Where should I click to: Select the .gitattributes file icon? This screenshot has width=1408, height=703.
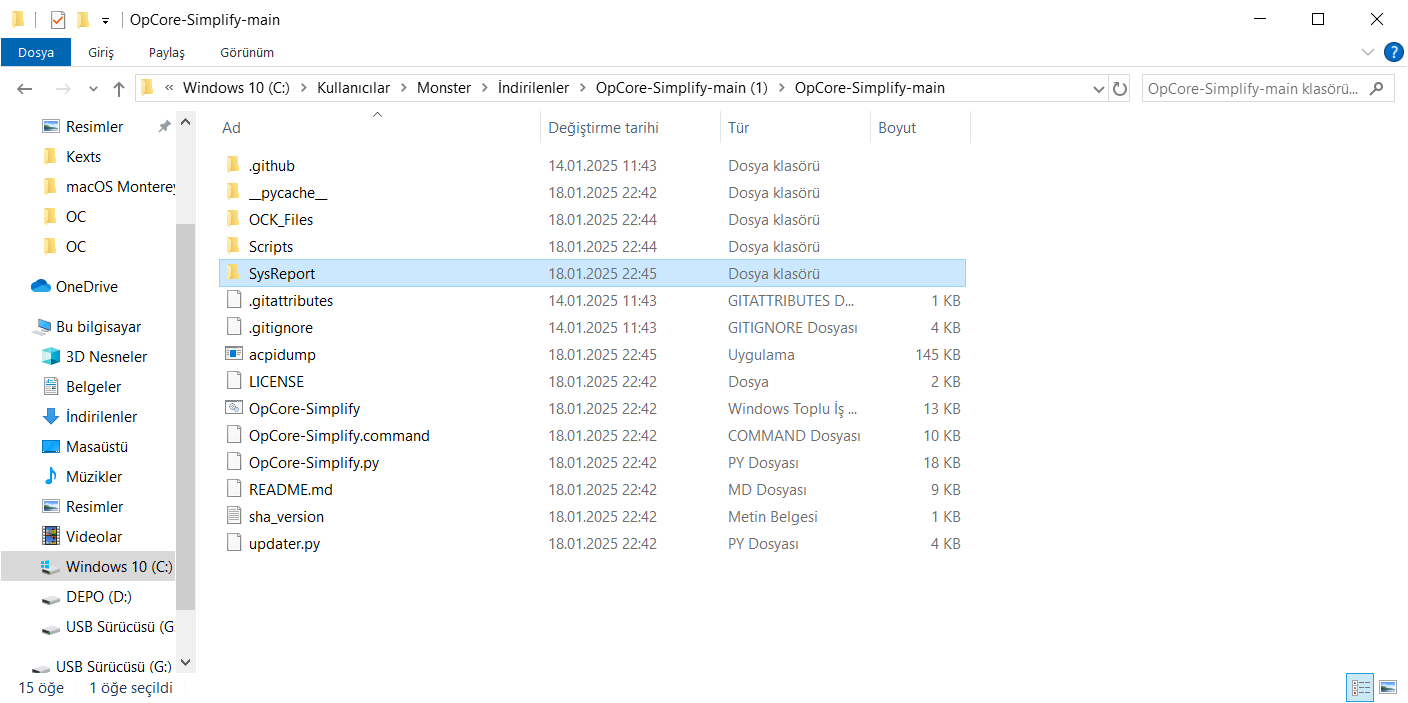pos(233,300)
